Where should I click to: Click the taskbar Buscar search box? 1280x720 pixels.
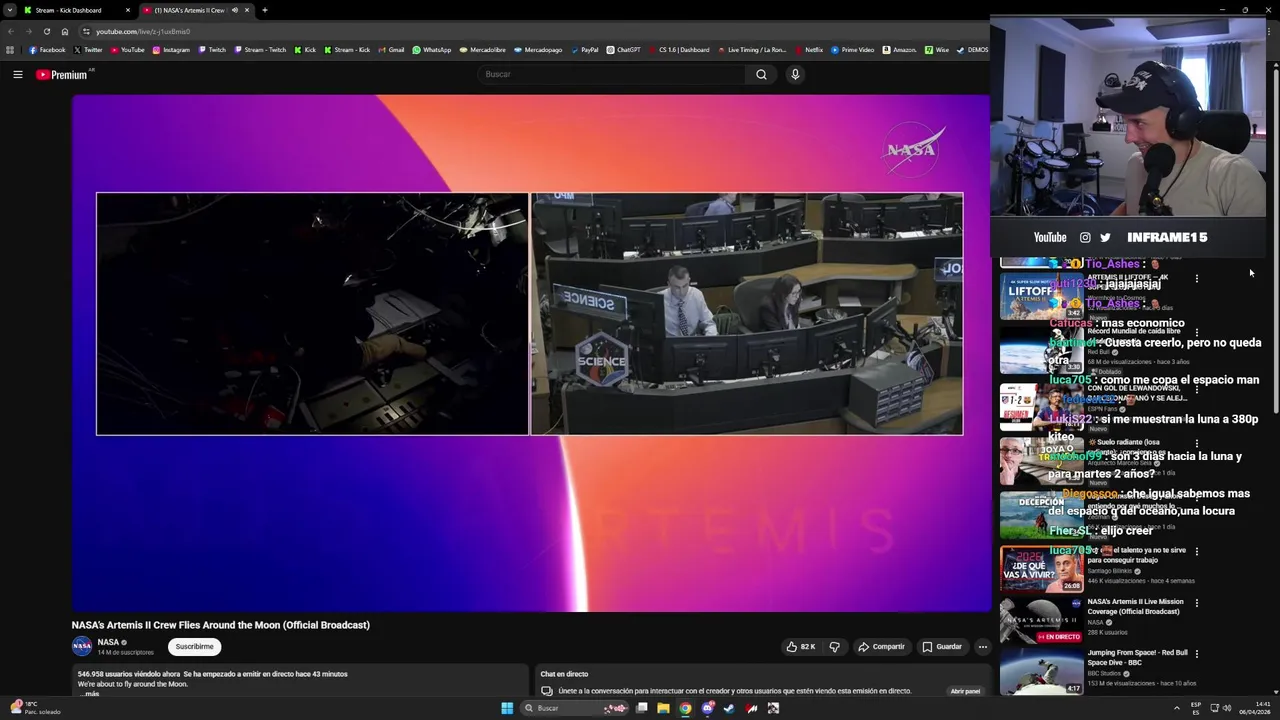(x=575, y=708)
